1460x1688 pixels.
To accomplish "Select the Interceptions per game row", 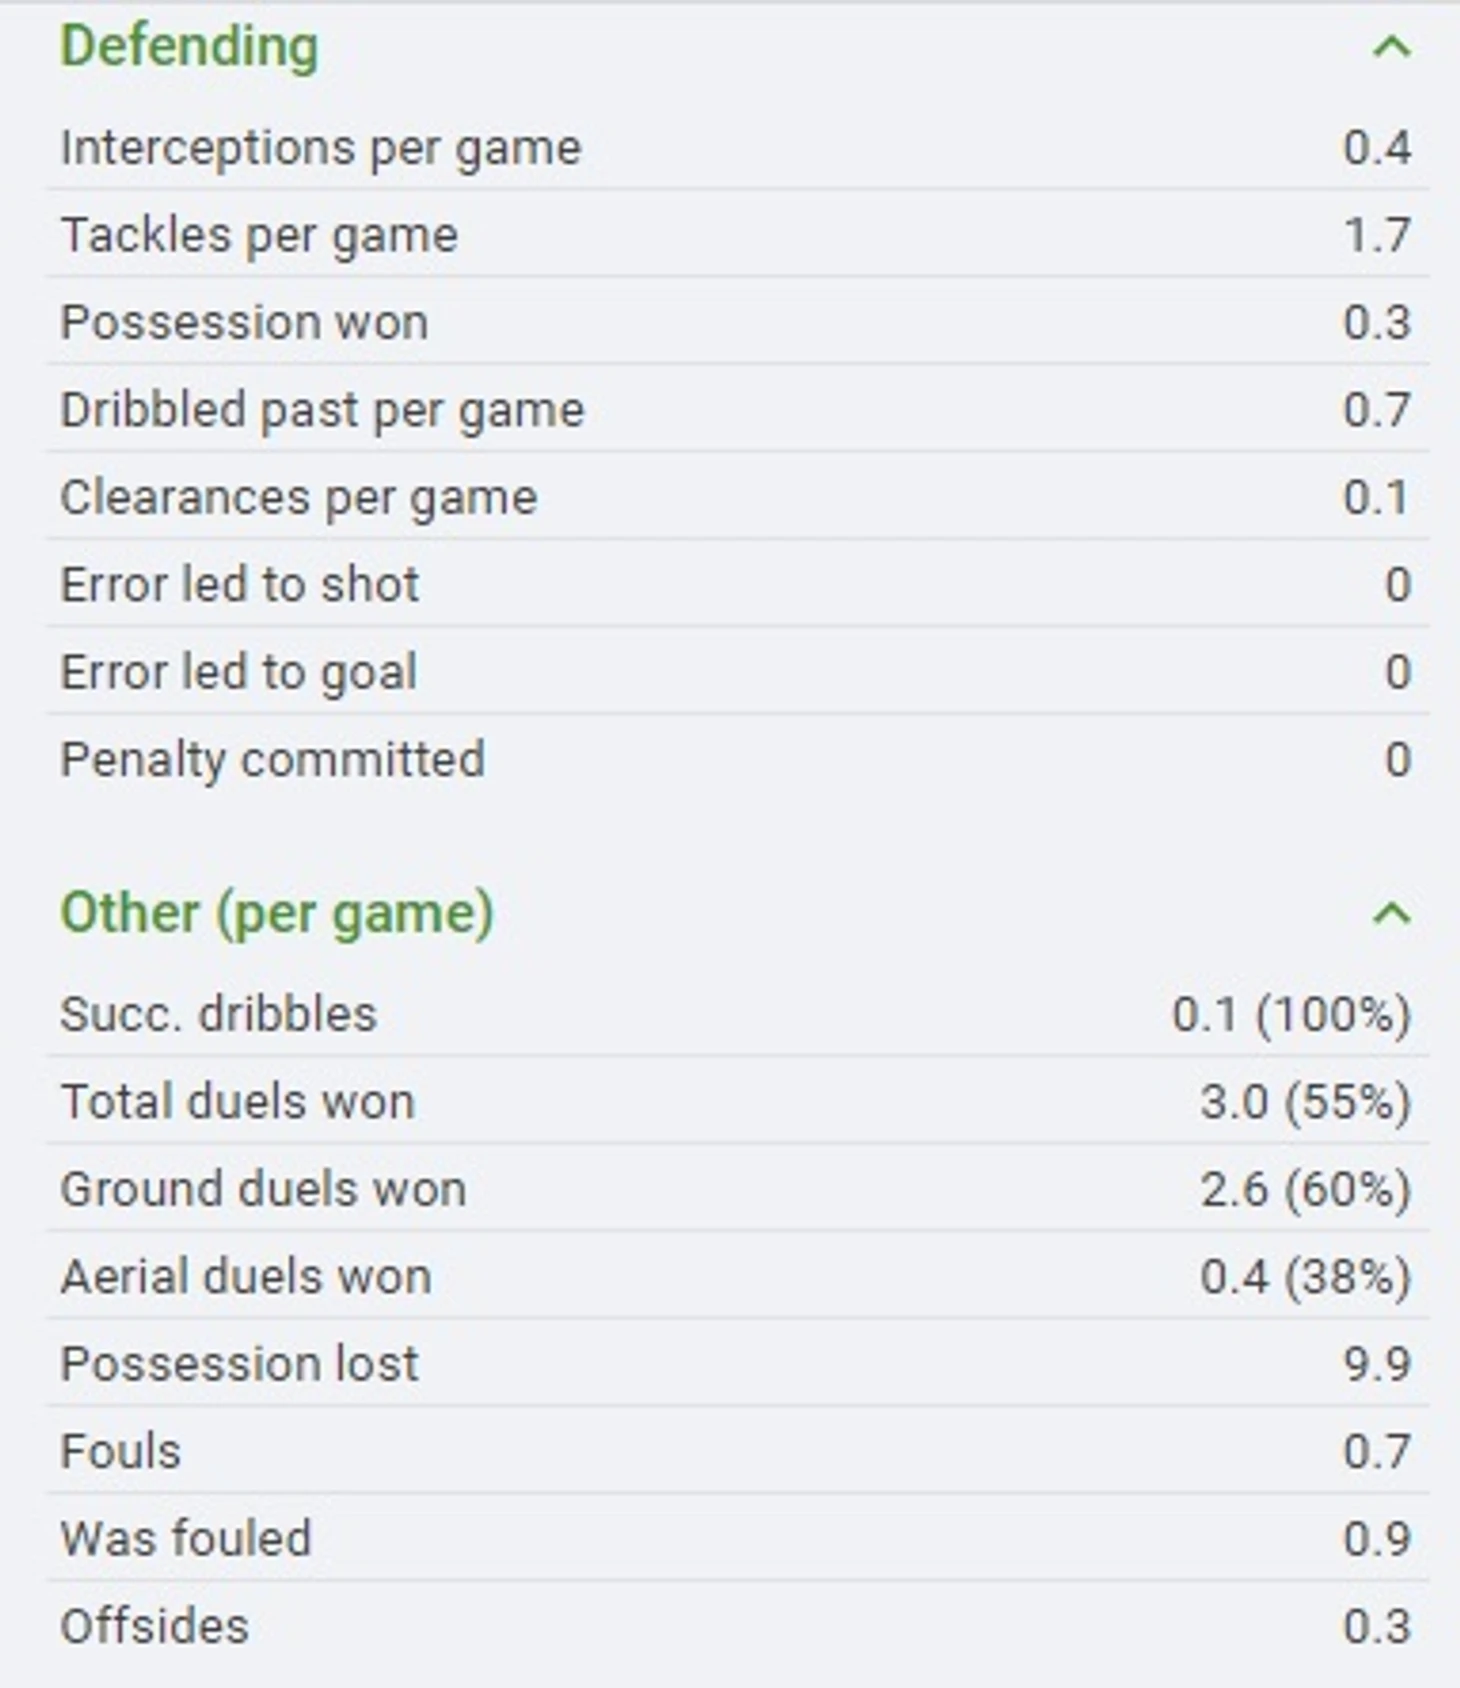I will click(x=737, y=148).
